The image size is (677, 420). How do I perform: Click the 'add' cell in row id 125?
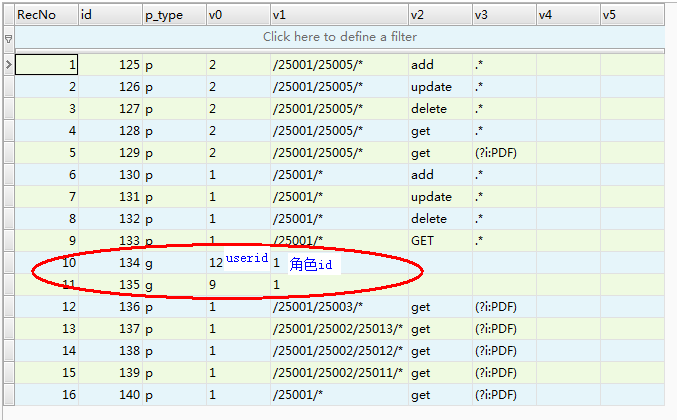440,65
